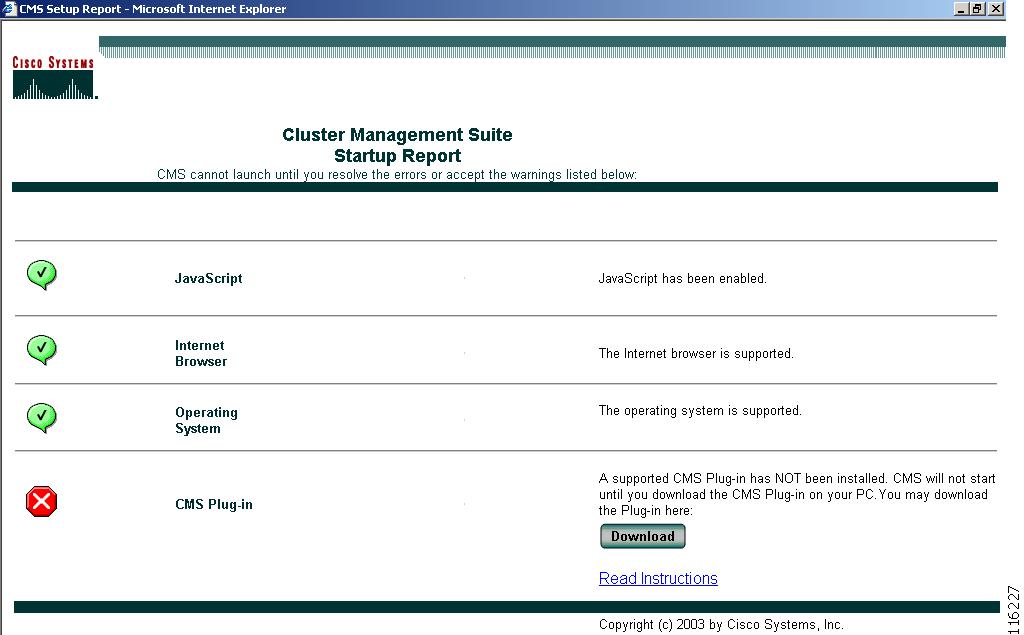The image size is (1024, 635).
Task: Click the green check icon beside Internet Browser
Action: (x=42, y=350)
